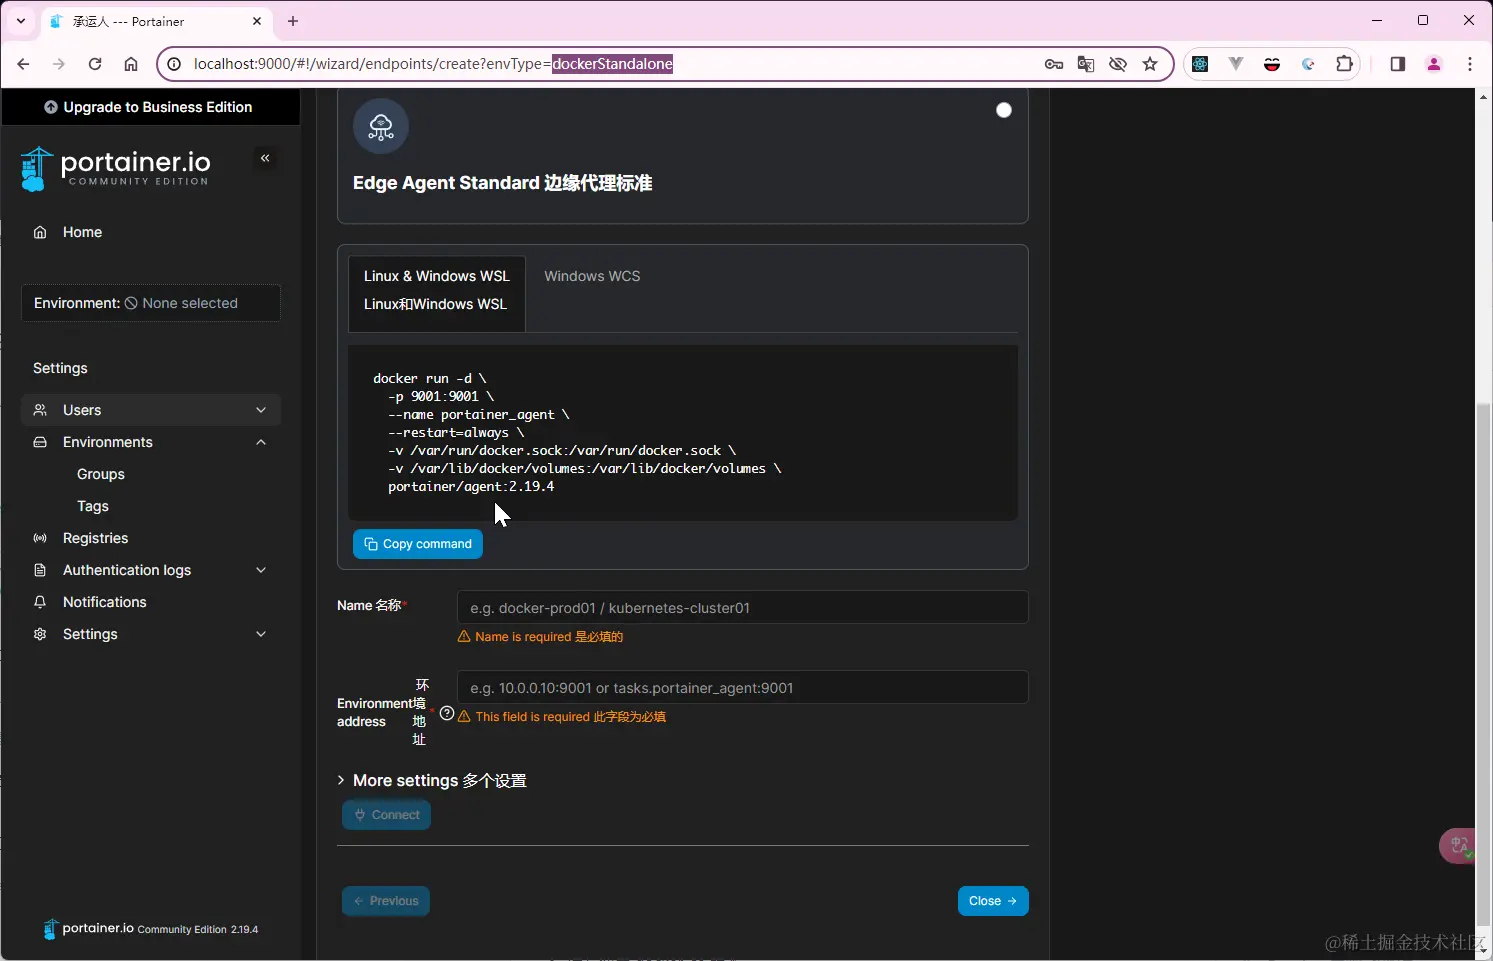Expand the sidebar Settings menu chevron
This screenshot has height=961, width=1493.
pyautogui.click(x=261, y=634)
